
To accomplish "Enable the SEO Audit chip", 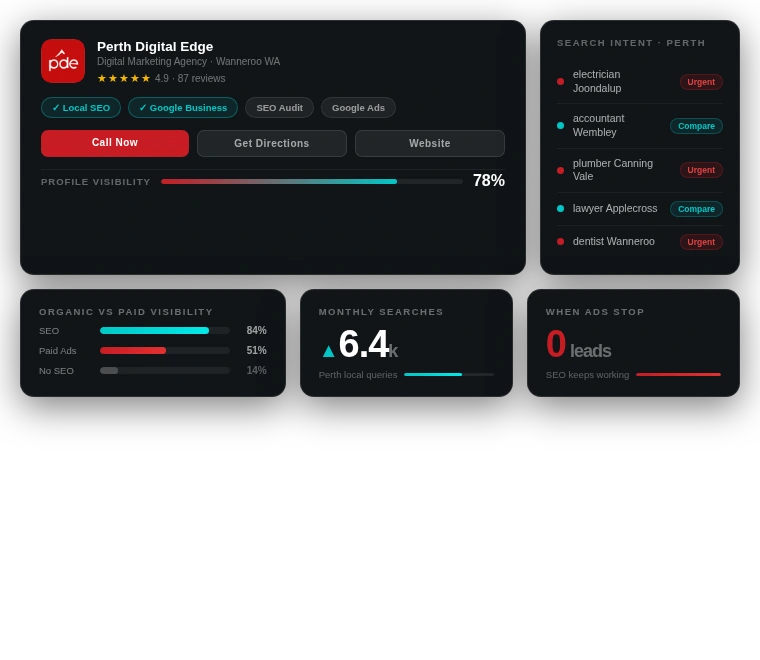I will (x=279, y=108).
